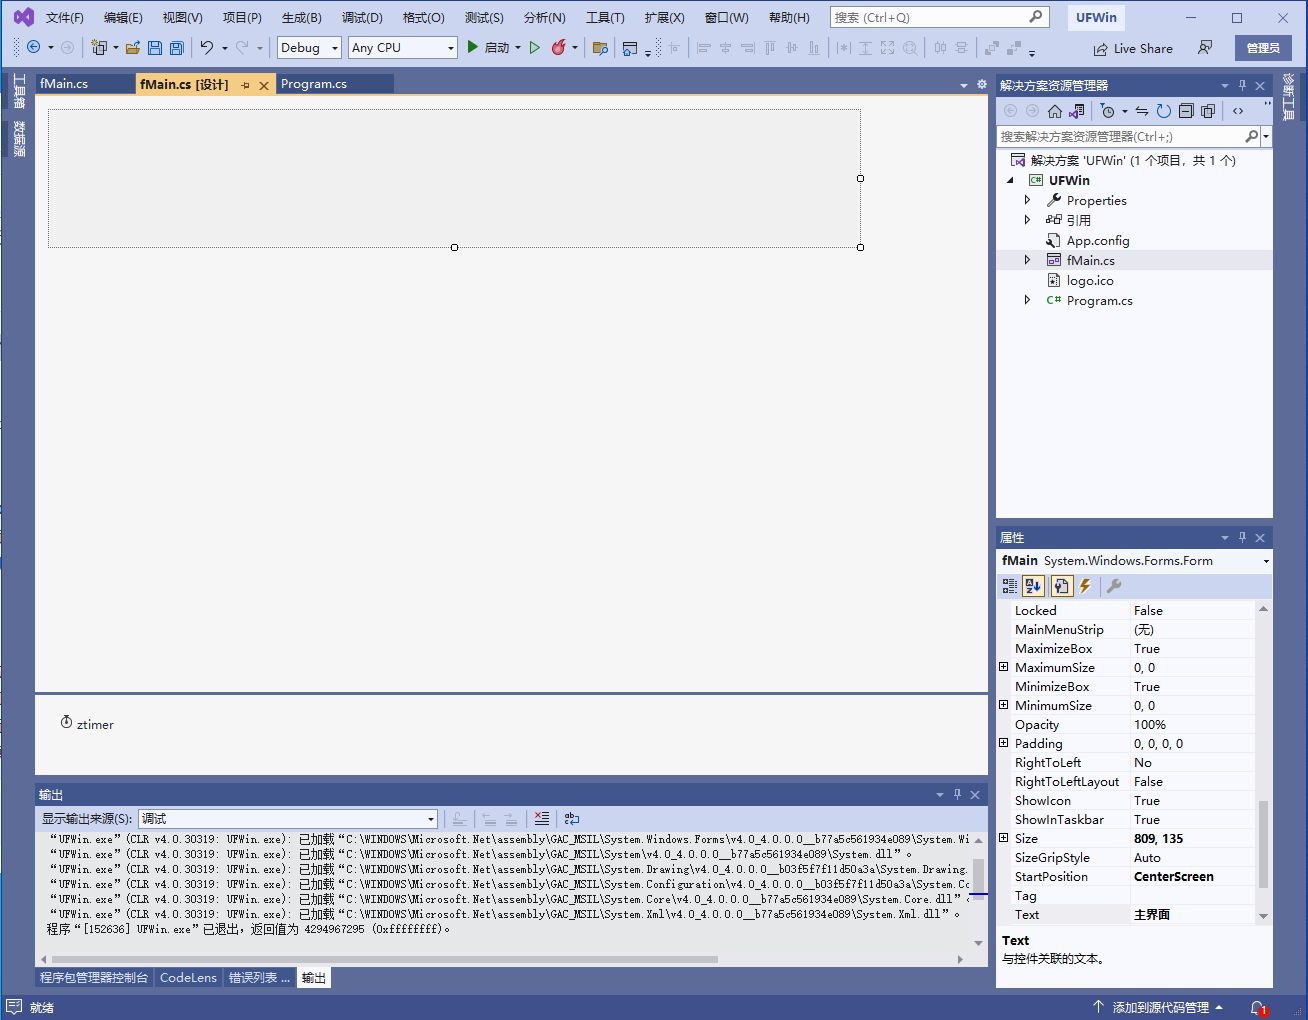Switch to the fMain.cs code tab
The image size is (1308, 1020).
coord(64,84)
